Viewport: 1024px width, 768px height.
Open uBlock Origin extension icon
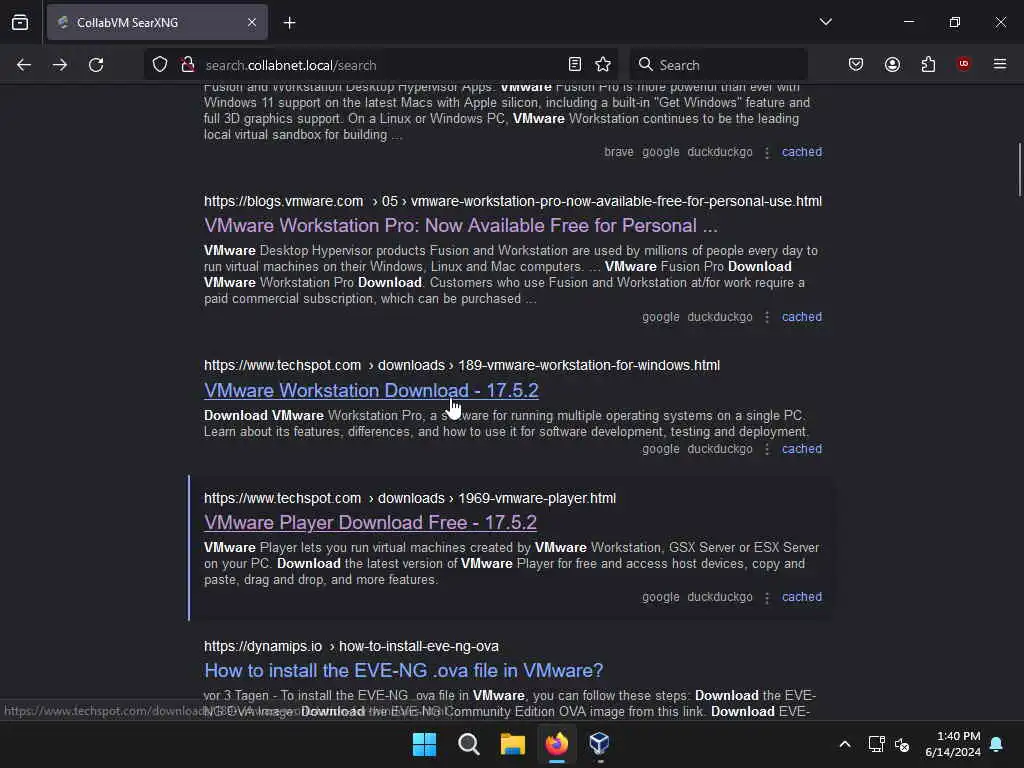[963, 64]
